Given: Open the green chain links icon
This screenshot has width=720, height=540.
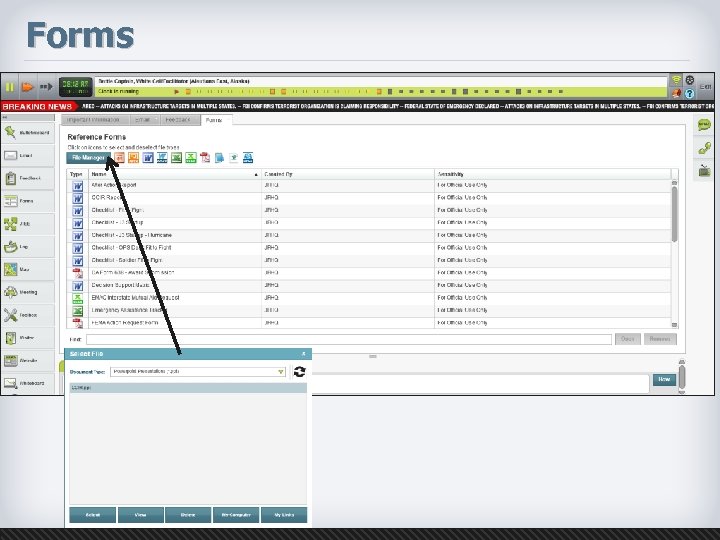Looking at the screenshot, I should click(x=703, y=148).
